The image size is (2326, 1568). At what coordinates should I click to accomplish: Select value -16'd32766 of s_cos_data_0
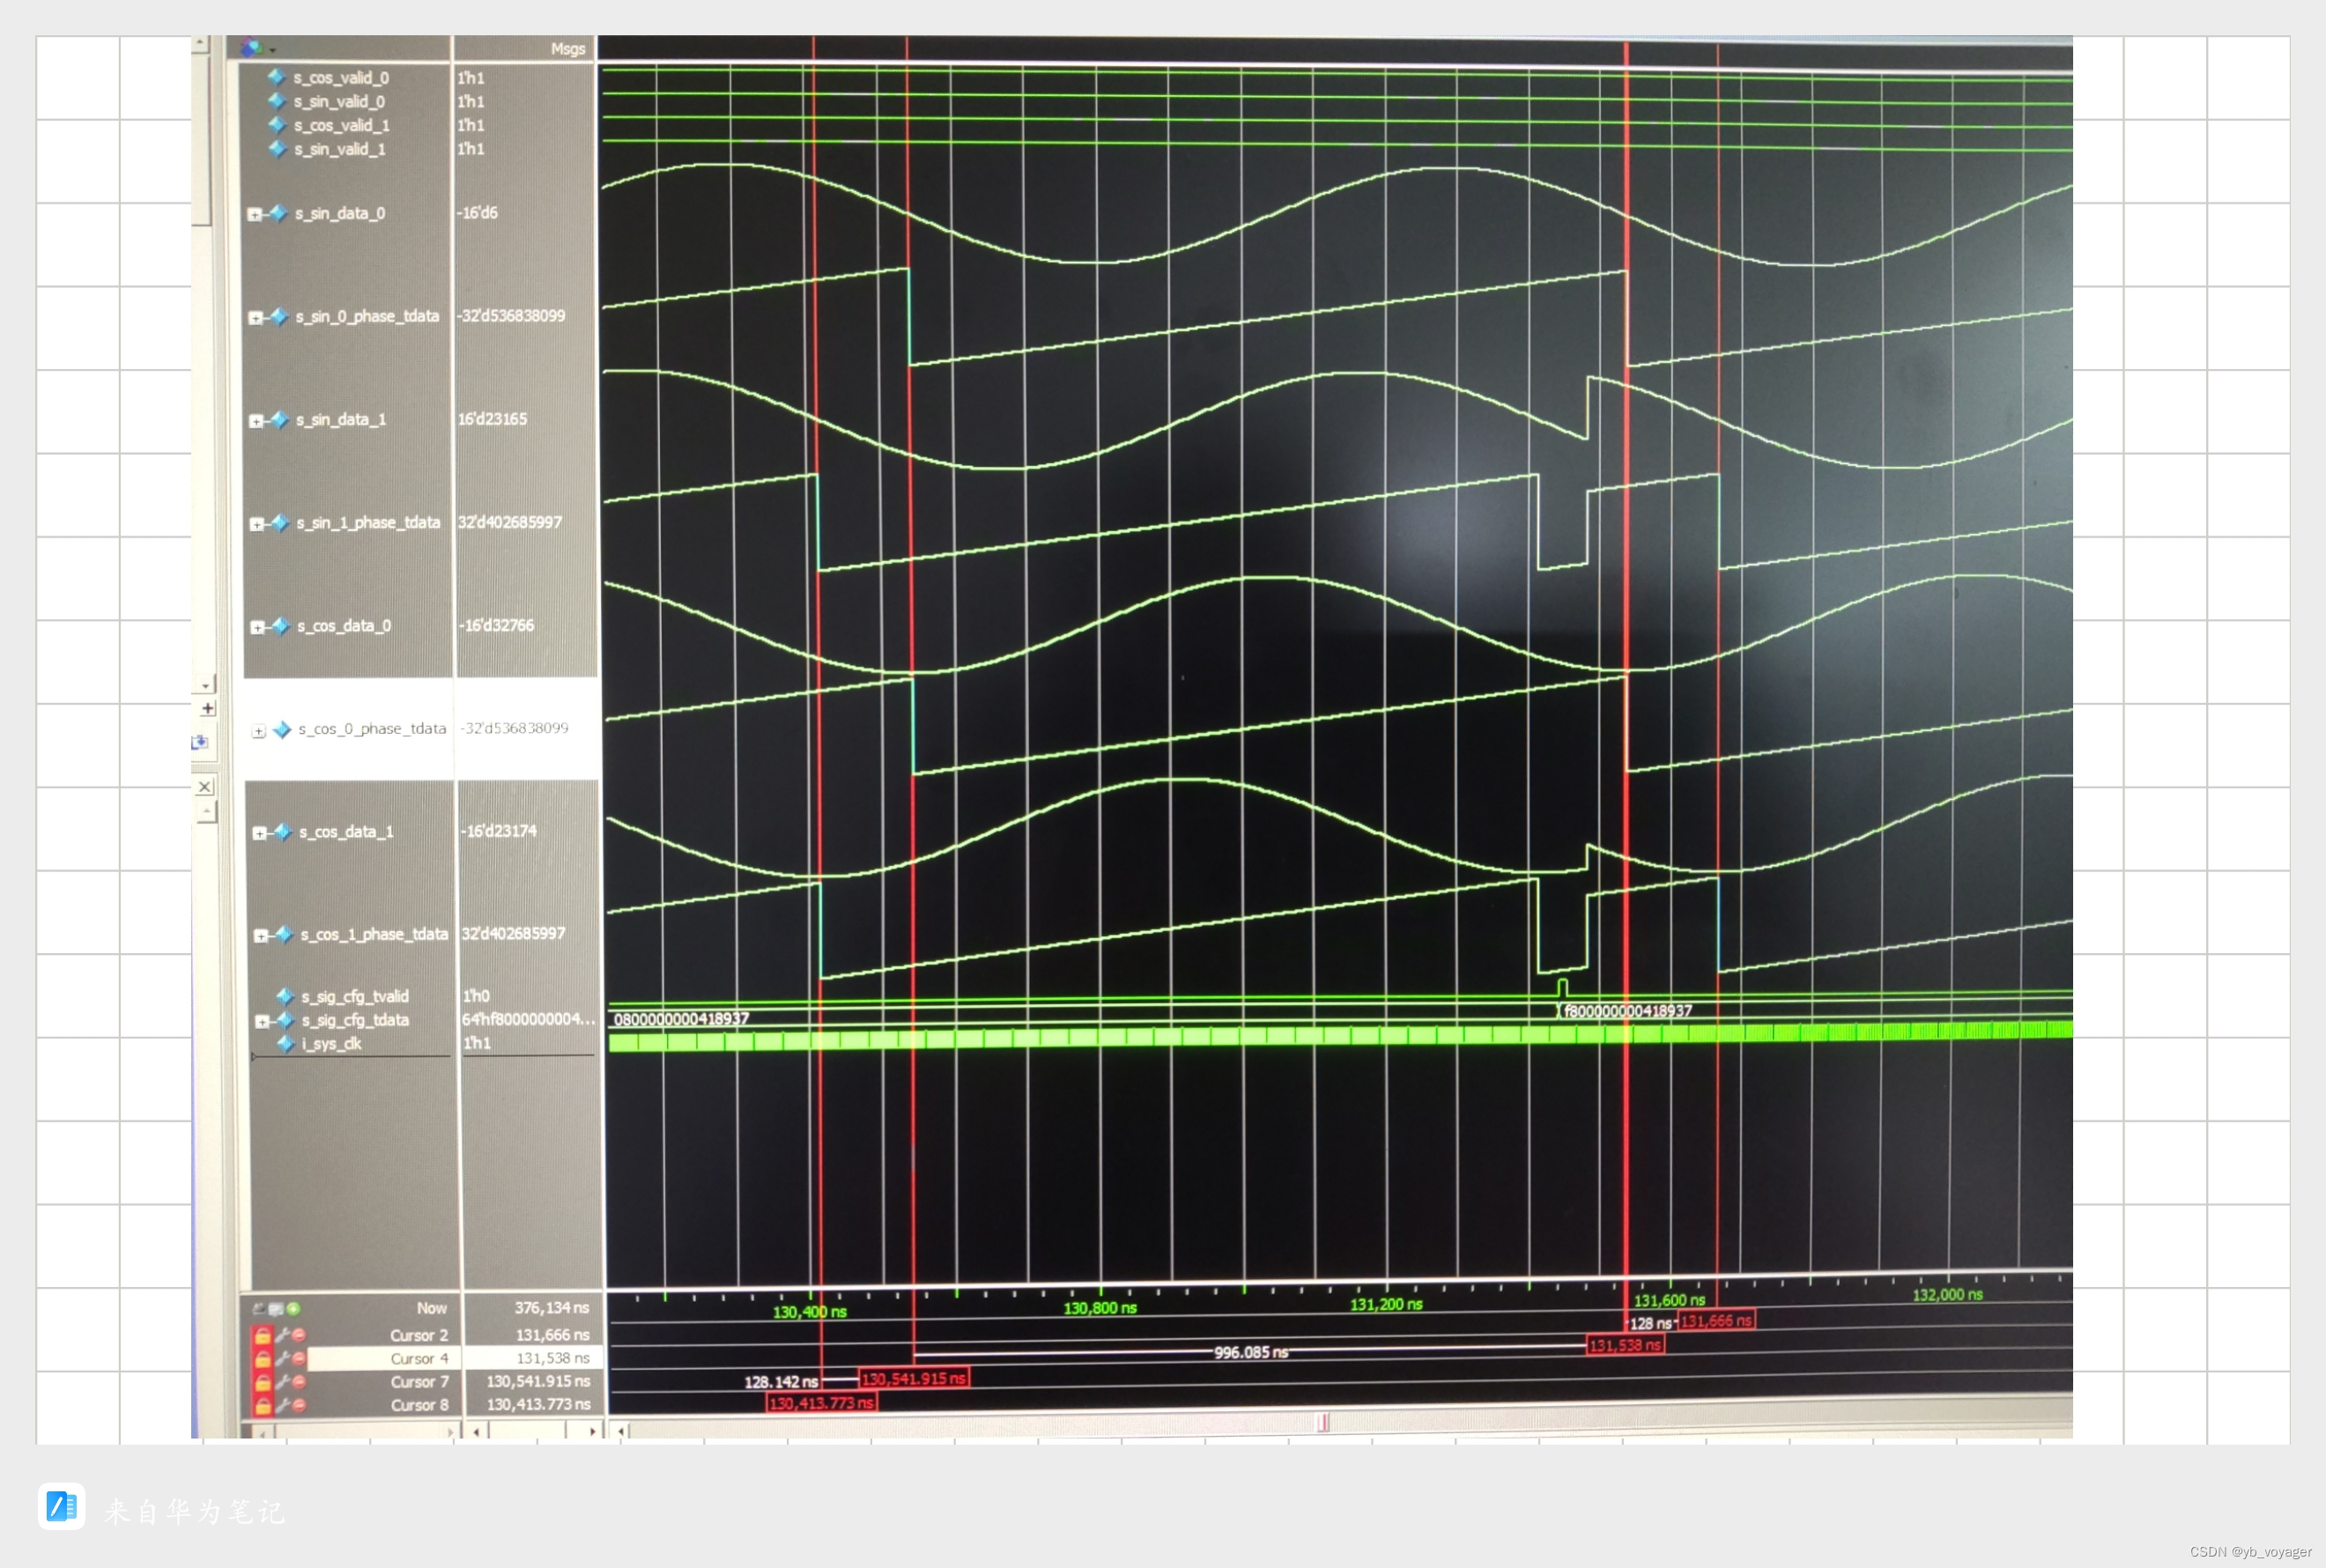(x=497, y=626)
